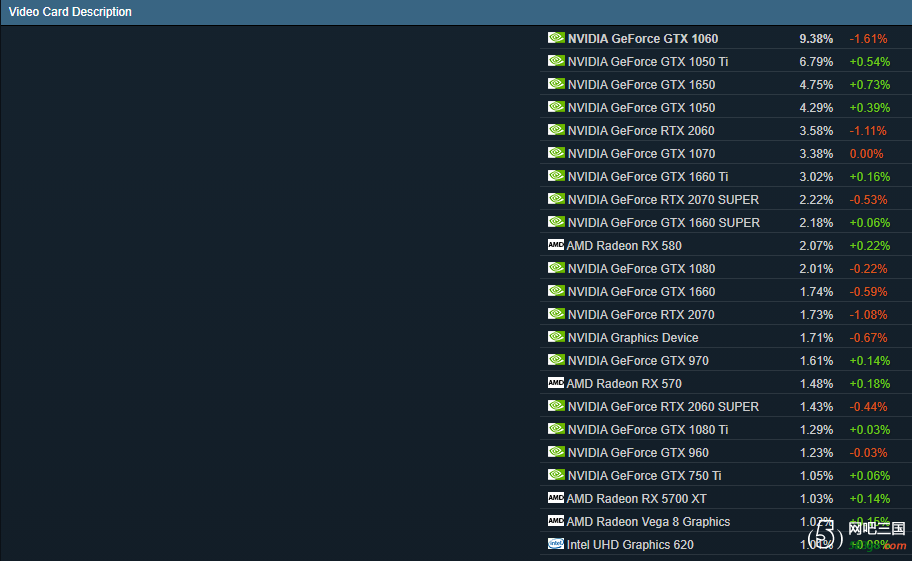Select the NVIDIA GeForce GTX 1060 name
The image size is (912, 561).
point(643,38)
